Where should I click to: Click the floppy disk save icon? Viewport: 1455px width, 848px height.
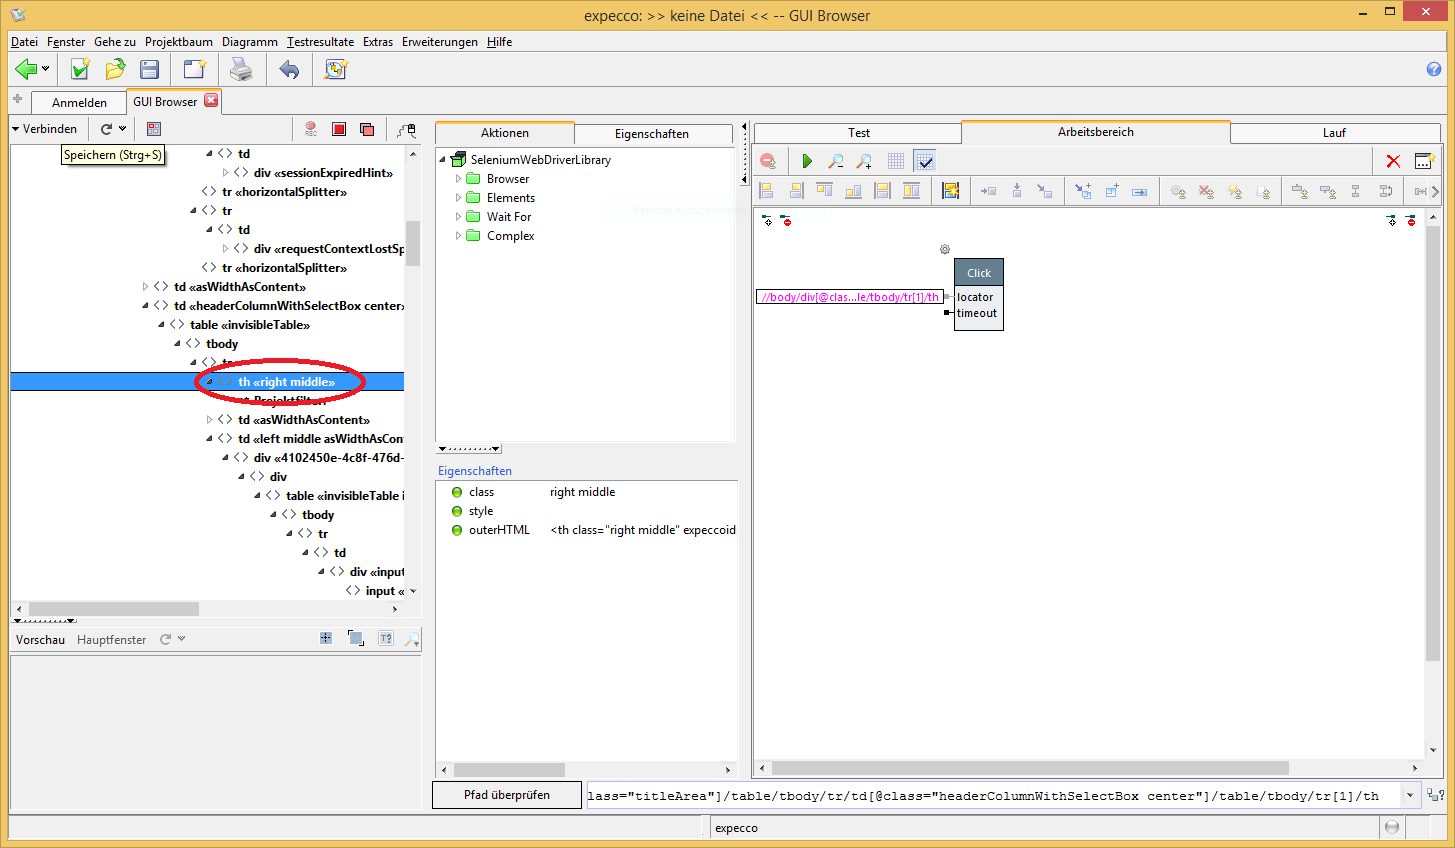click(150, 69)
